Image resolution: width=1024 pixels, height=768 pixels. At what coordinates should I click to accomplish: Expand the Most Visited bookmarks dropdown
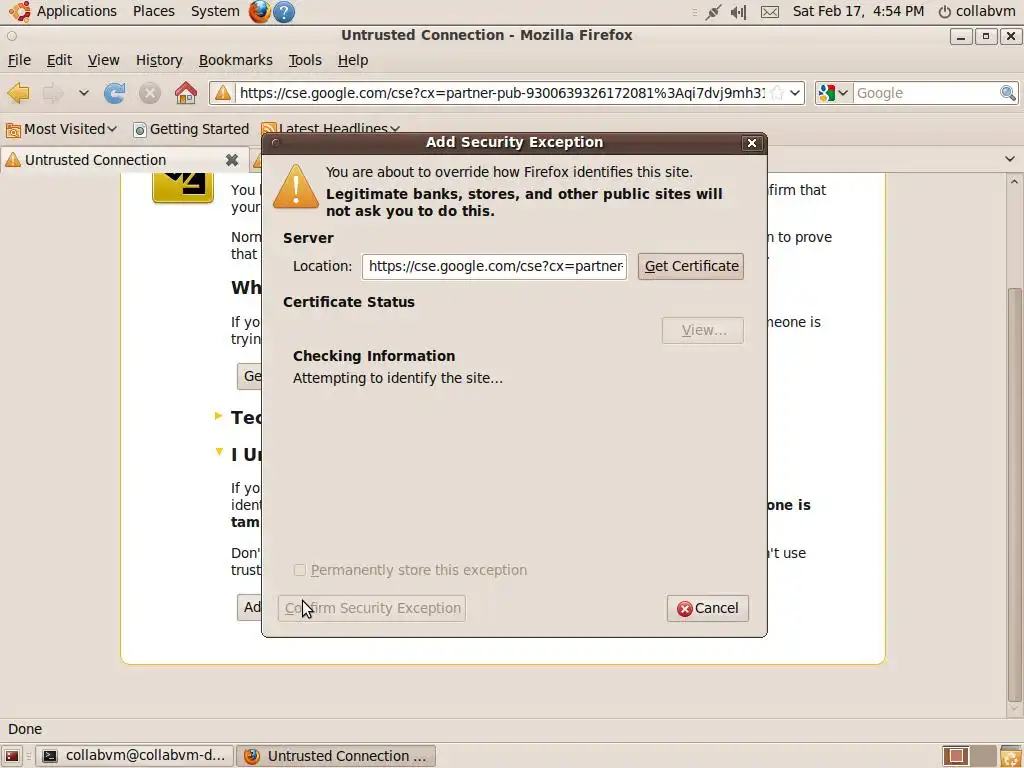[112, 129]
